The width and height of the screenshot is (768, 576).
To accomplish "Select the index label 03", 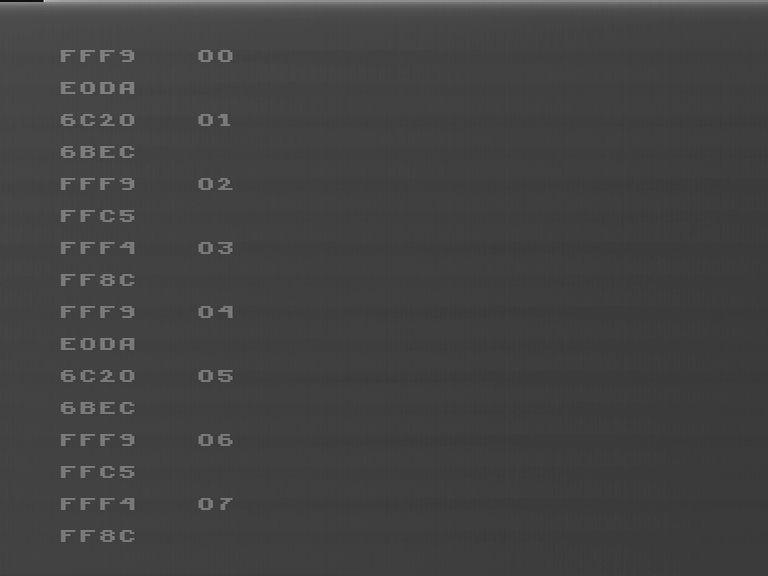I will [216, 248].
